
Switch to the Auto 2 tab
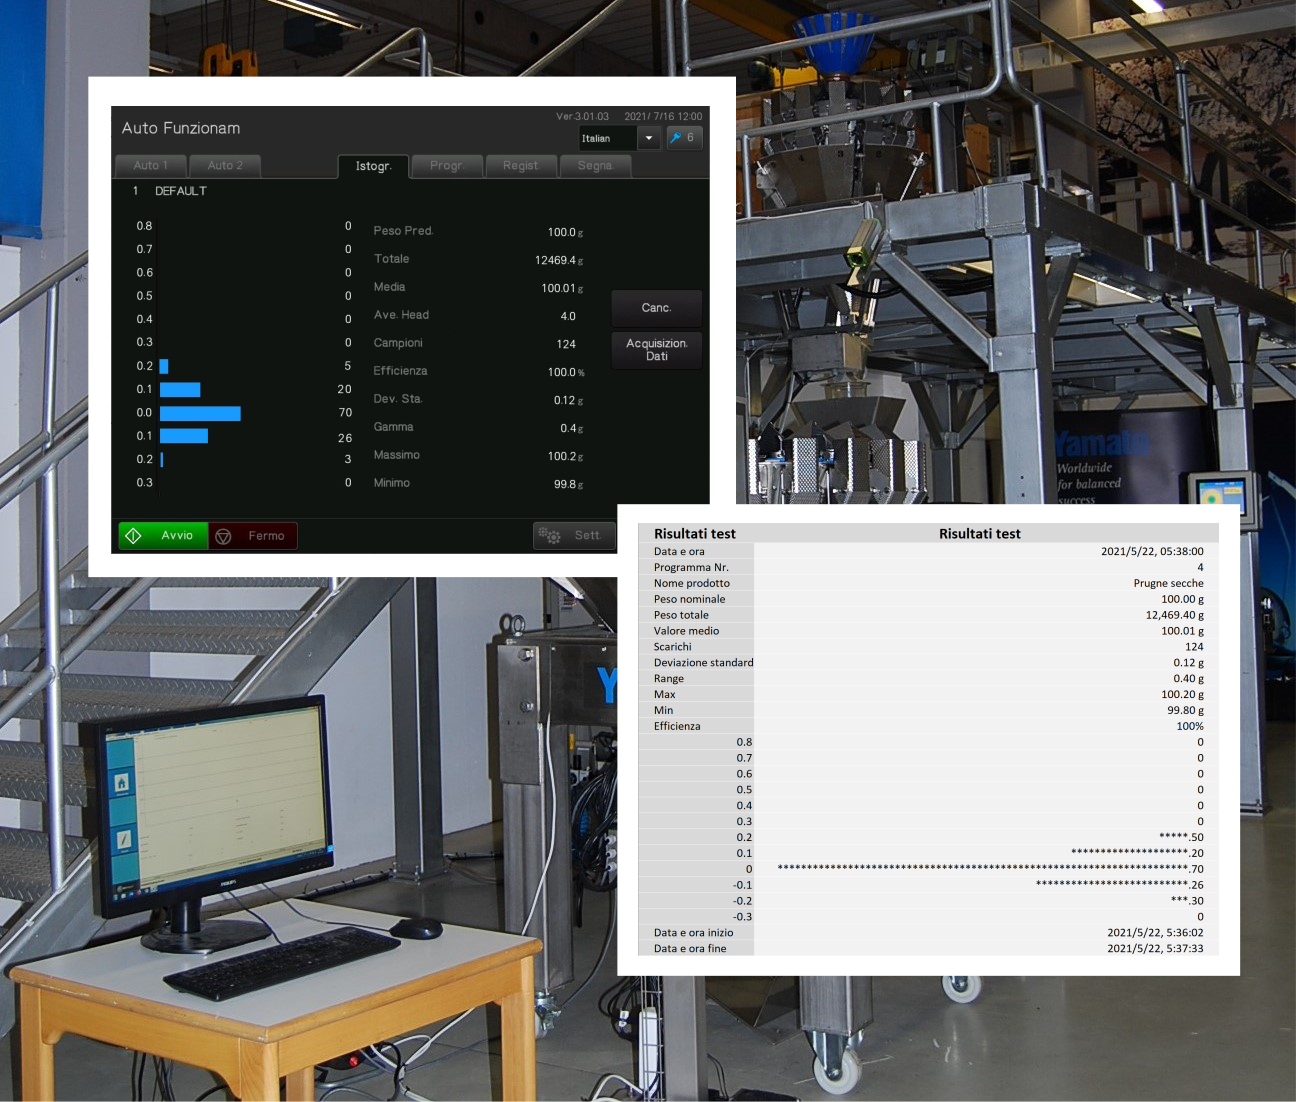tap(226, 166)
